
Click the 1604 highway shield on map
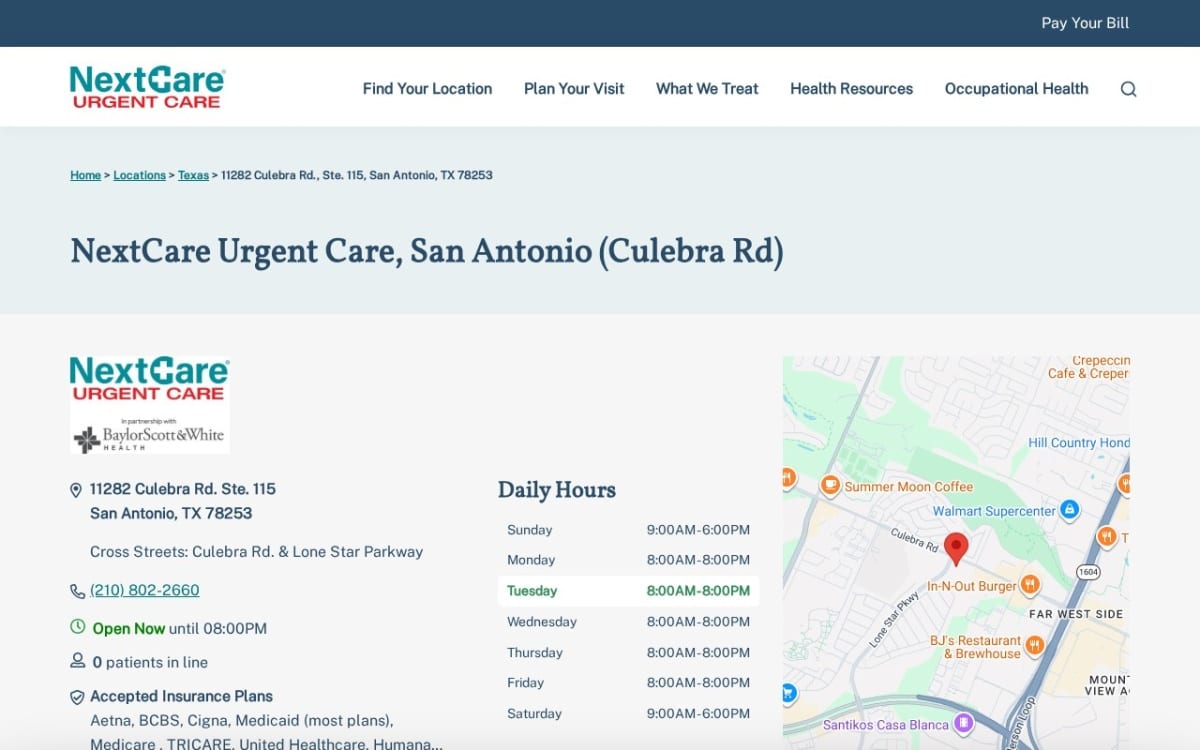coord(1088,572)
